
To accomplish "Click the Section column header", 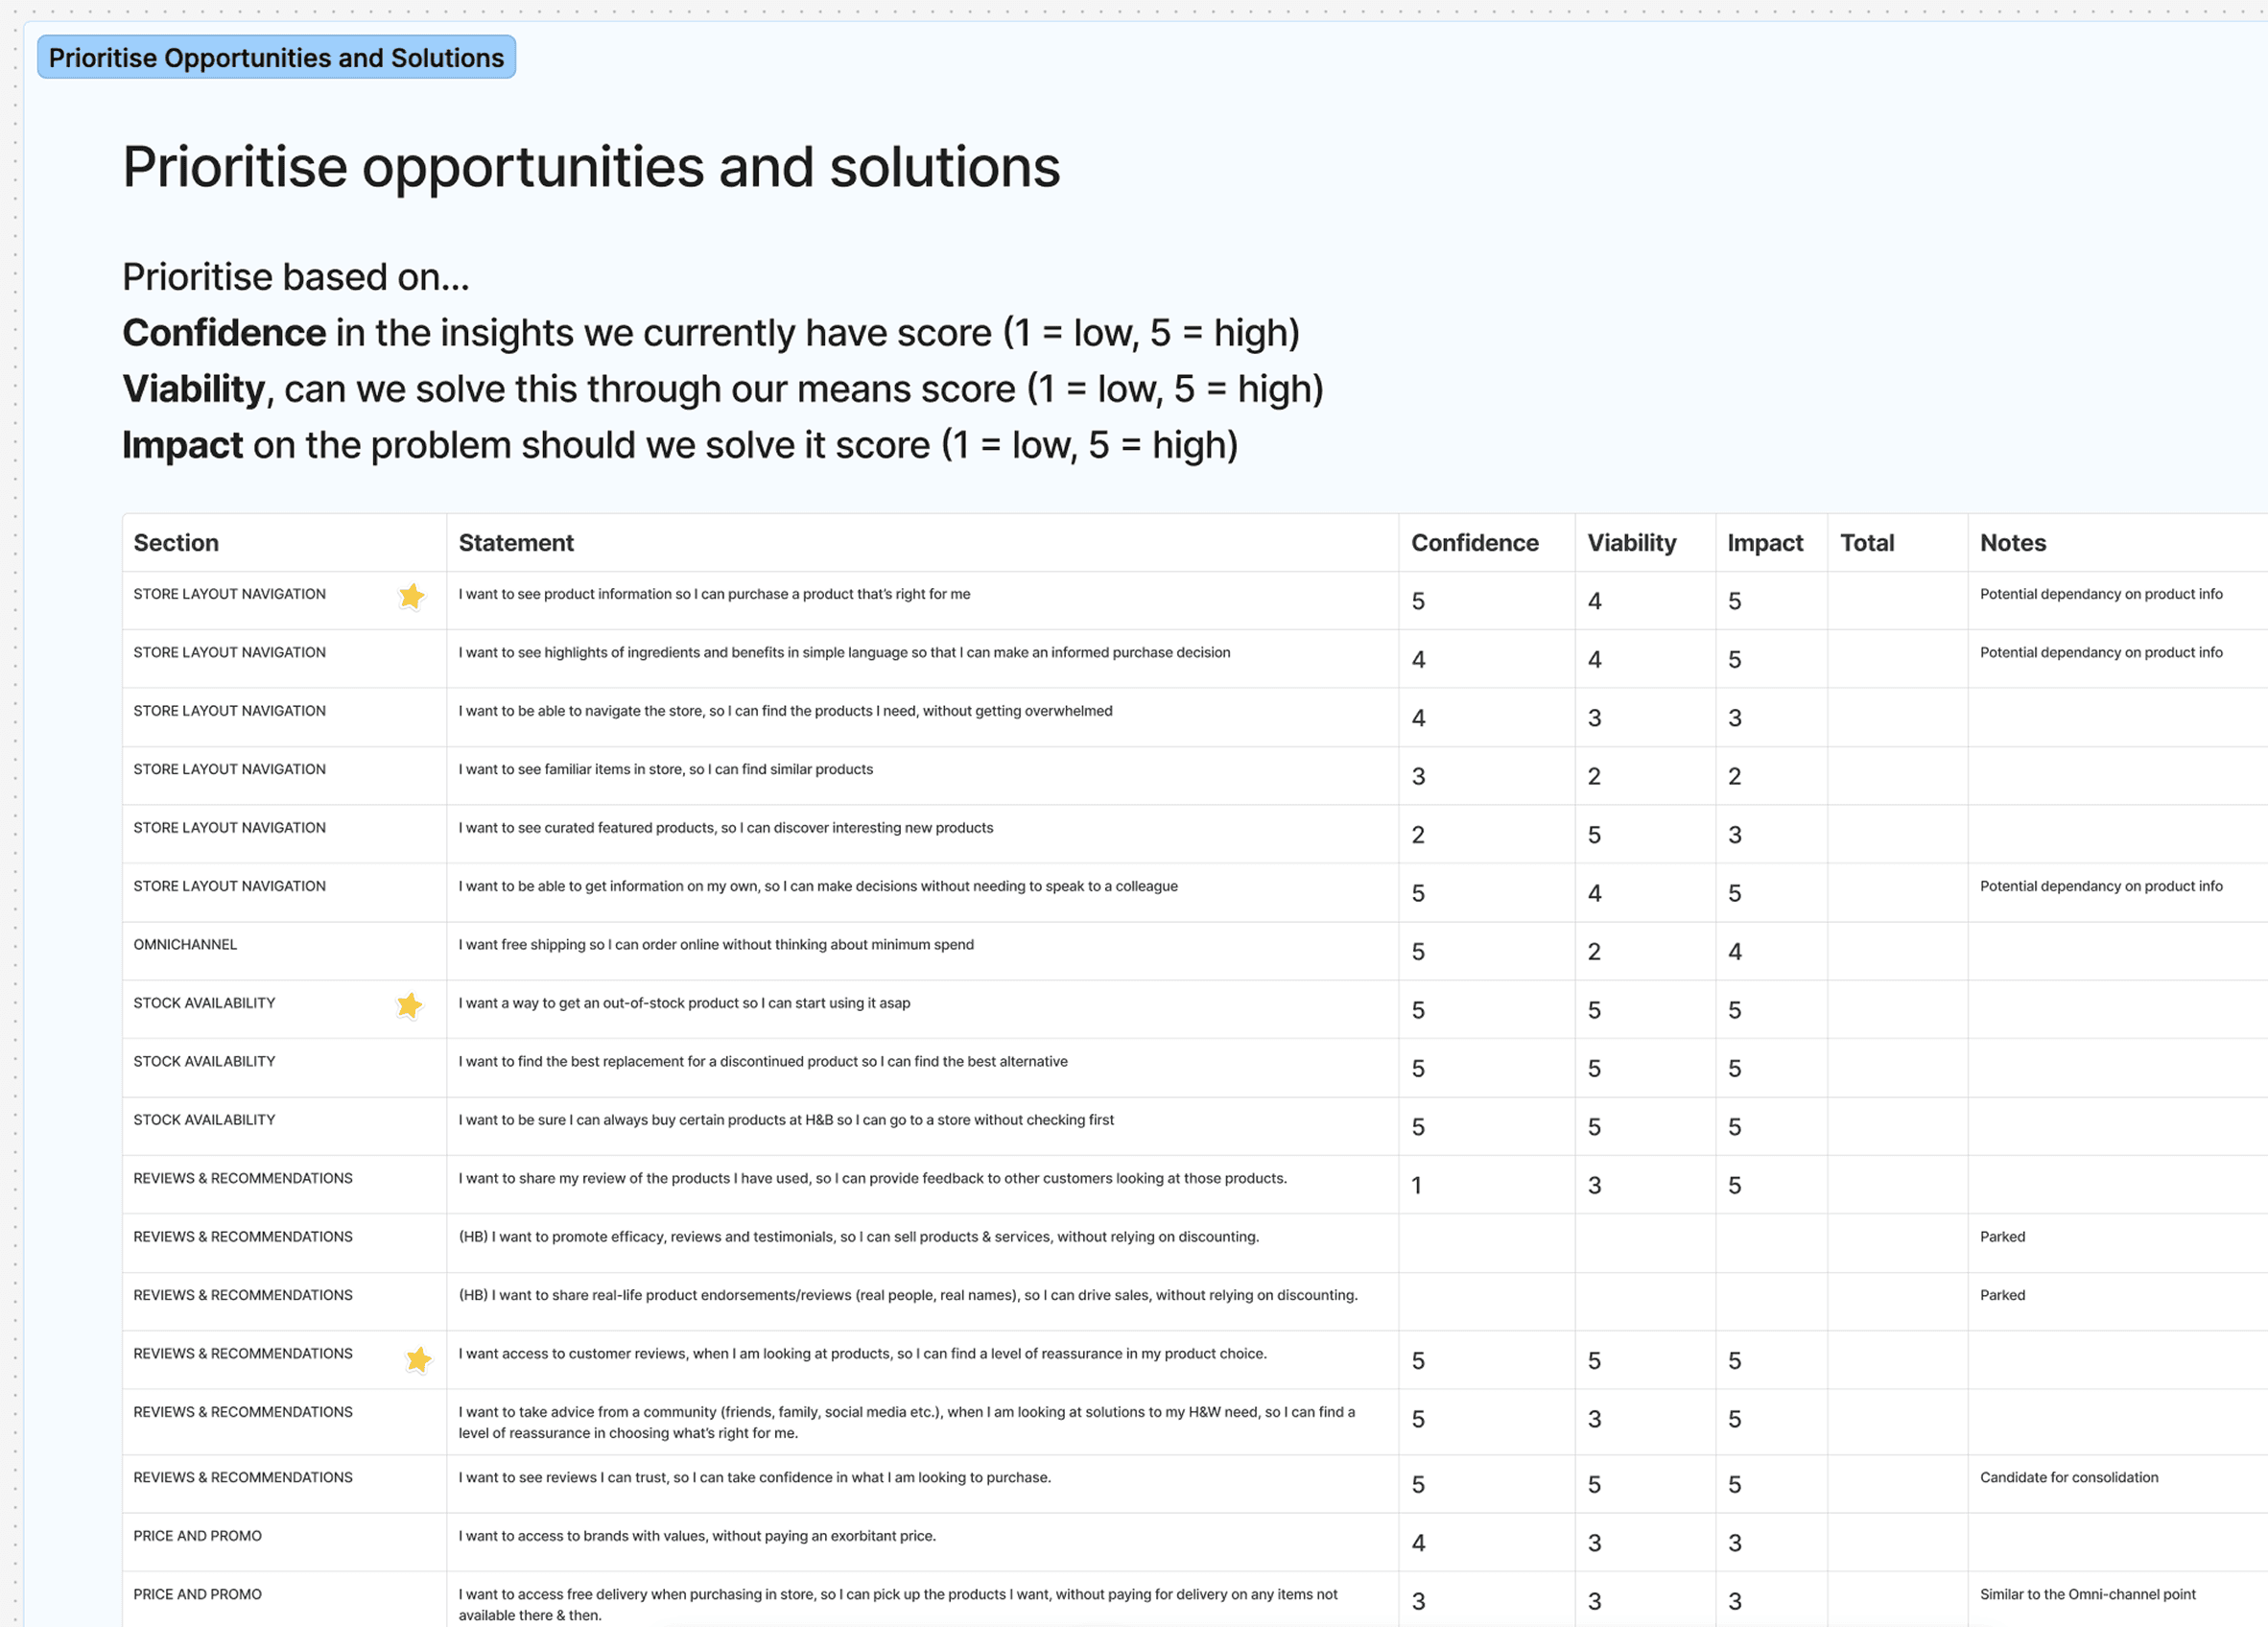I will click(176, 543).
